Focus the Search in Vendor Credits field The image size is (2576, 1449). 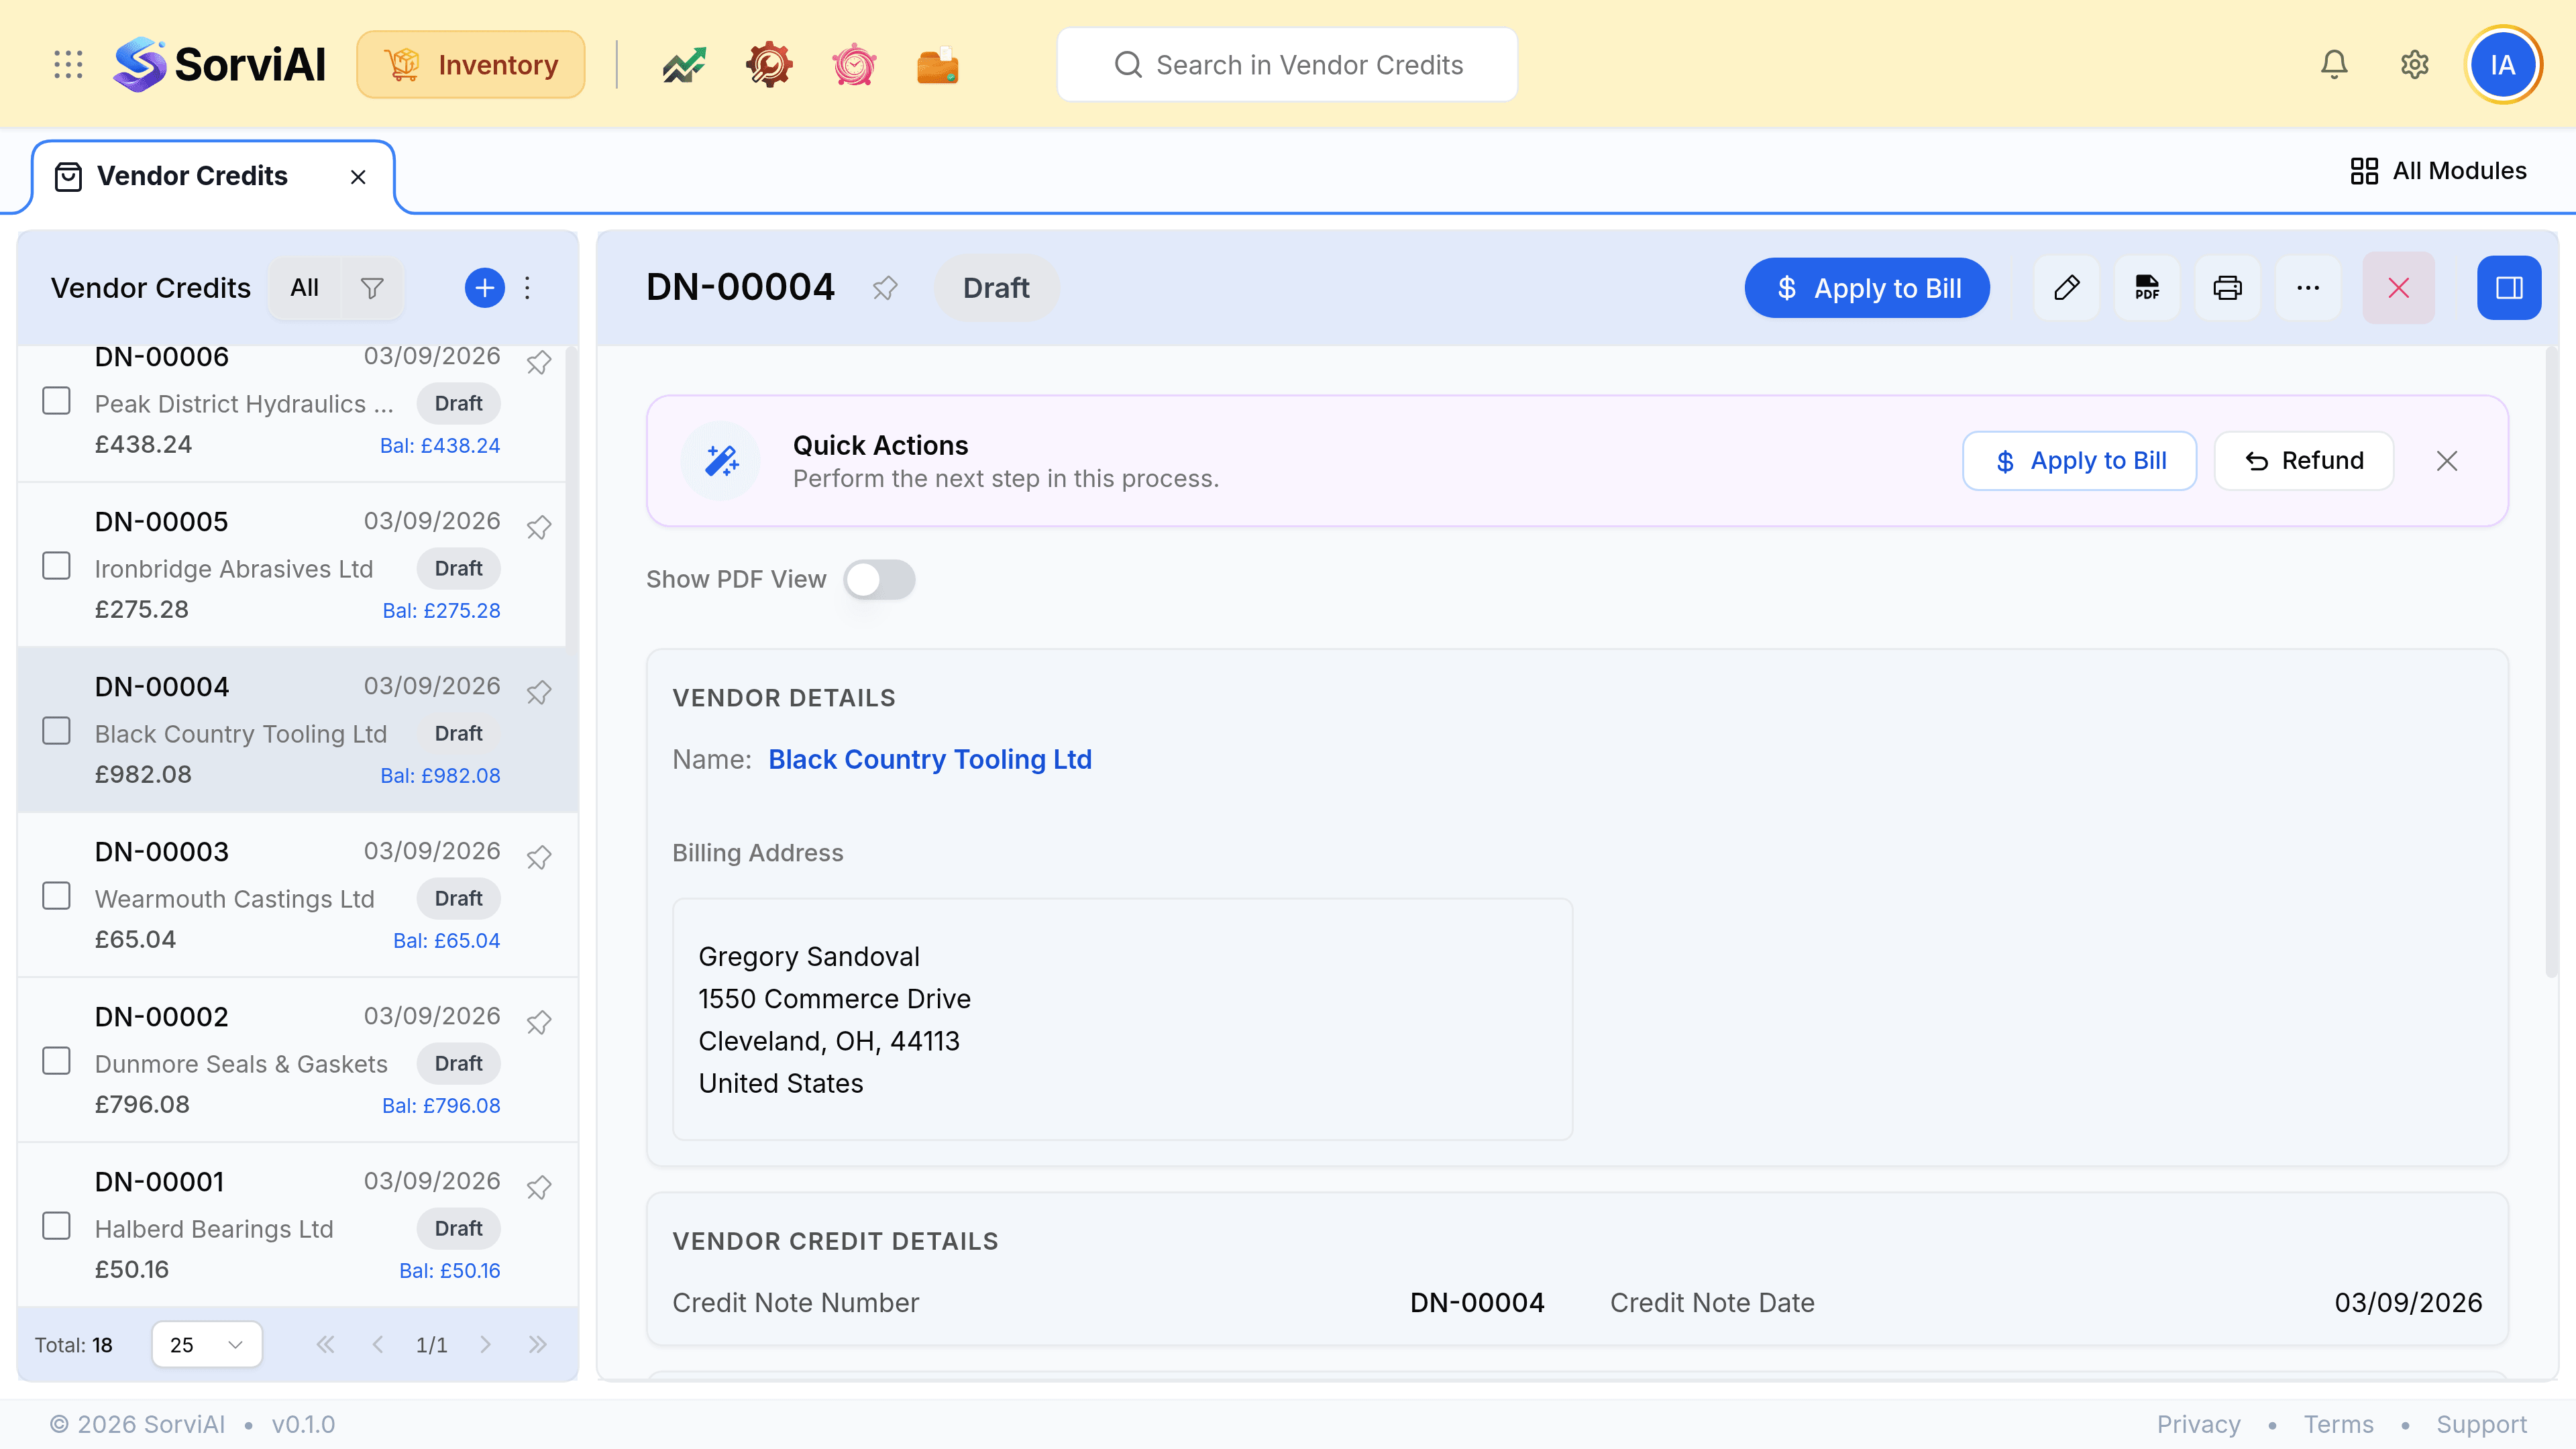1287,65
